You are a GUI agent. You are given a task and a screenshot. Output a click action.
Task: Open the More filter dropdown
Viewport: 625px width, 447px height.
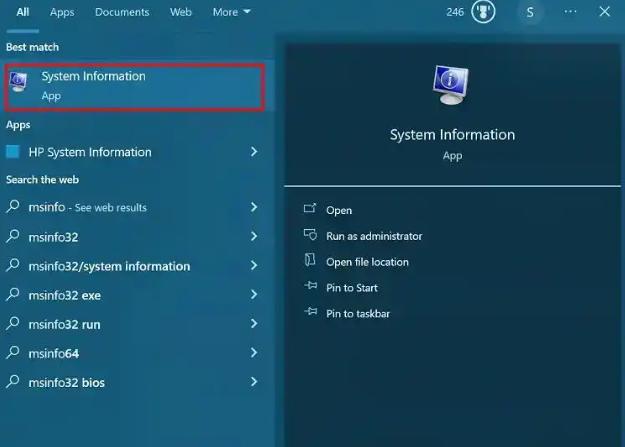(231, 12)
